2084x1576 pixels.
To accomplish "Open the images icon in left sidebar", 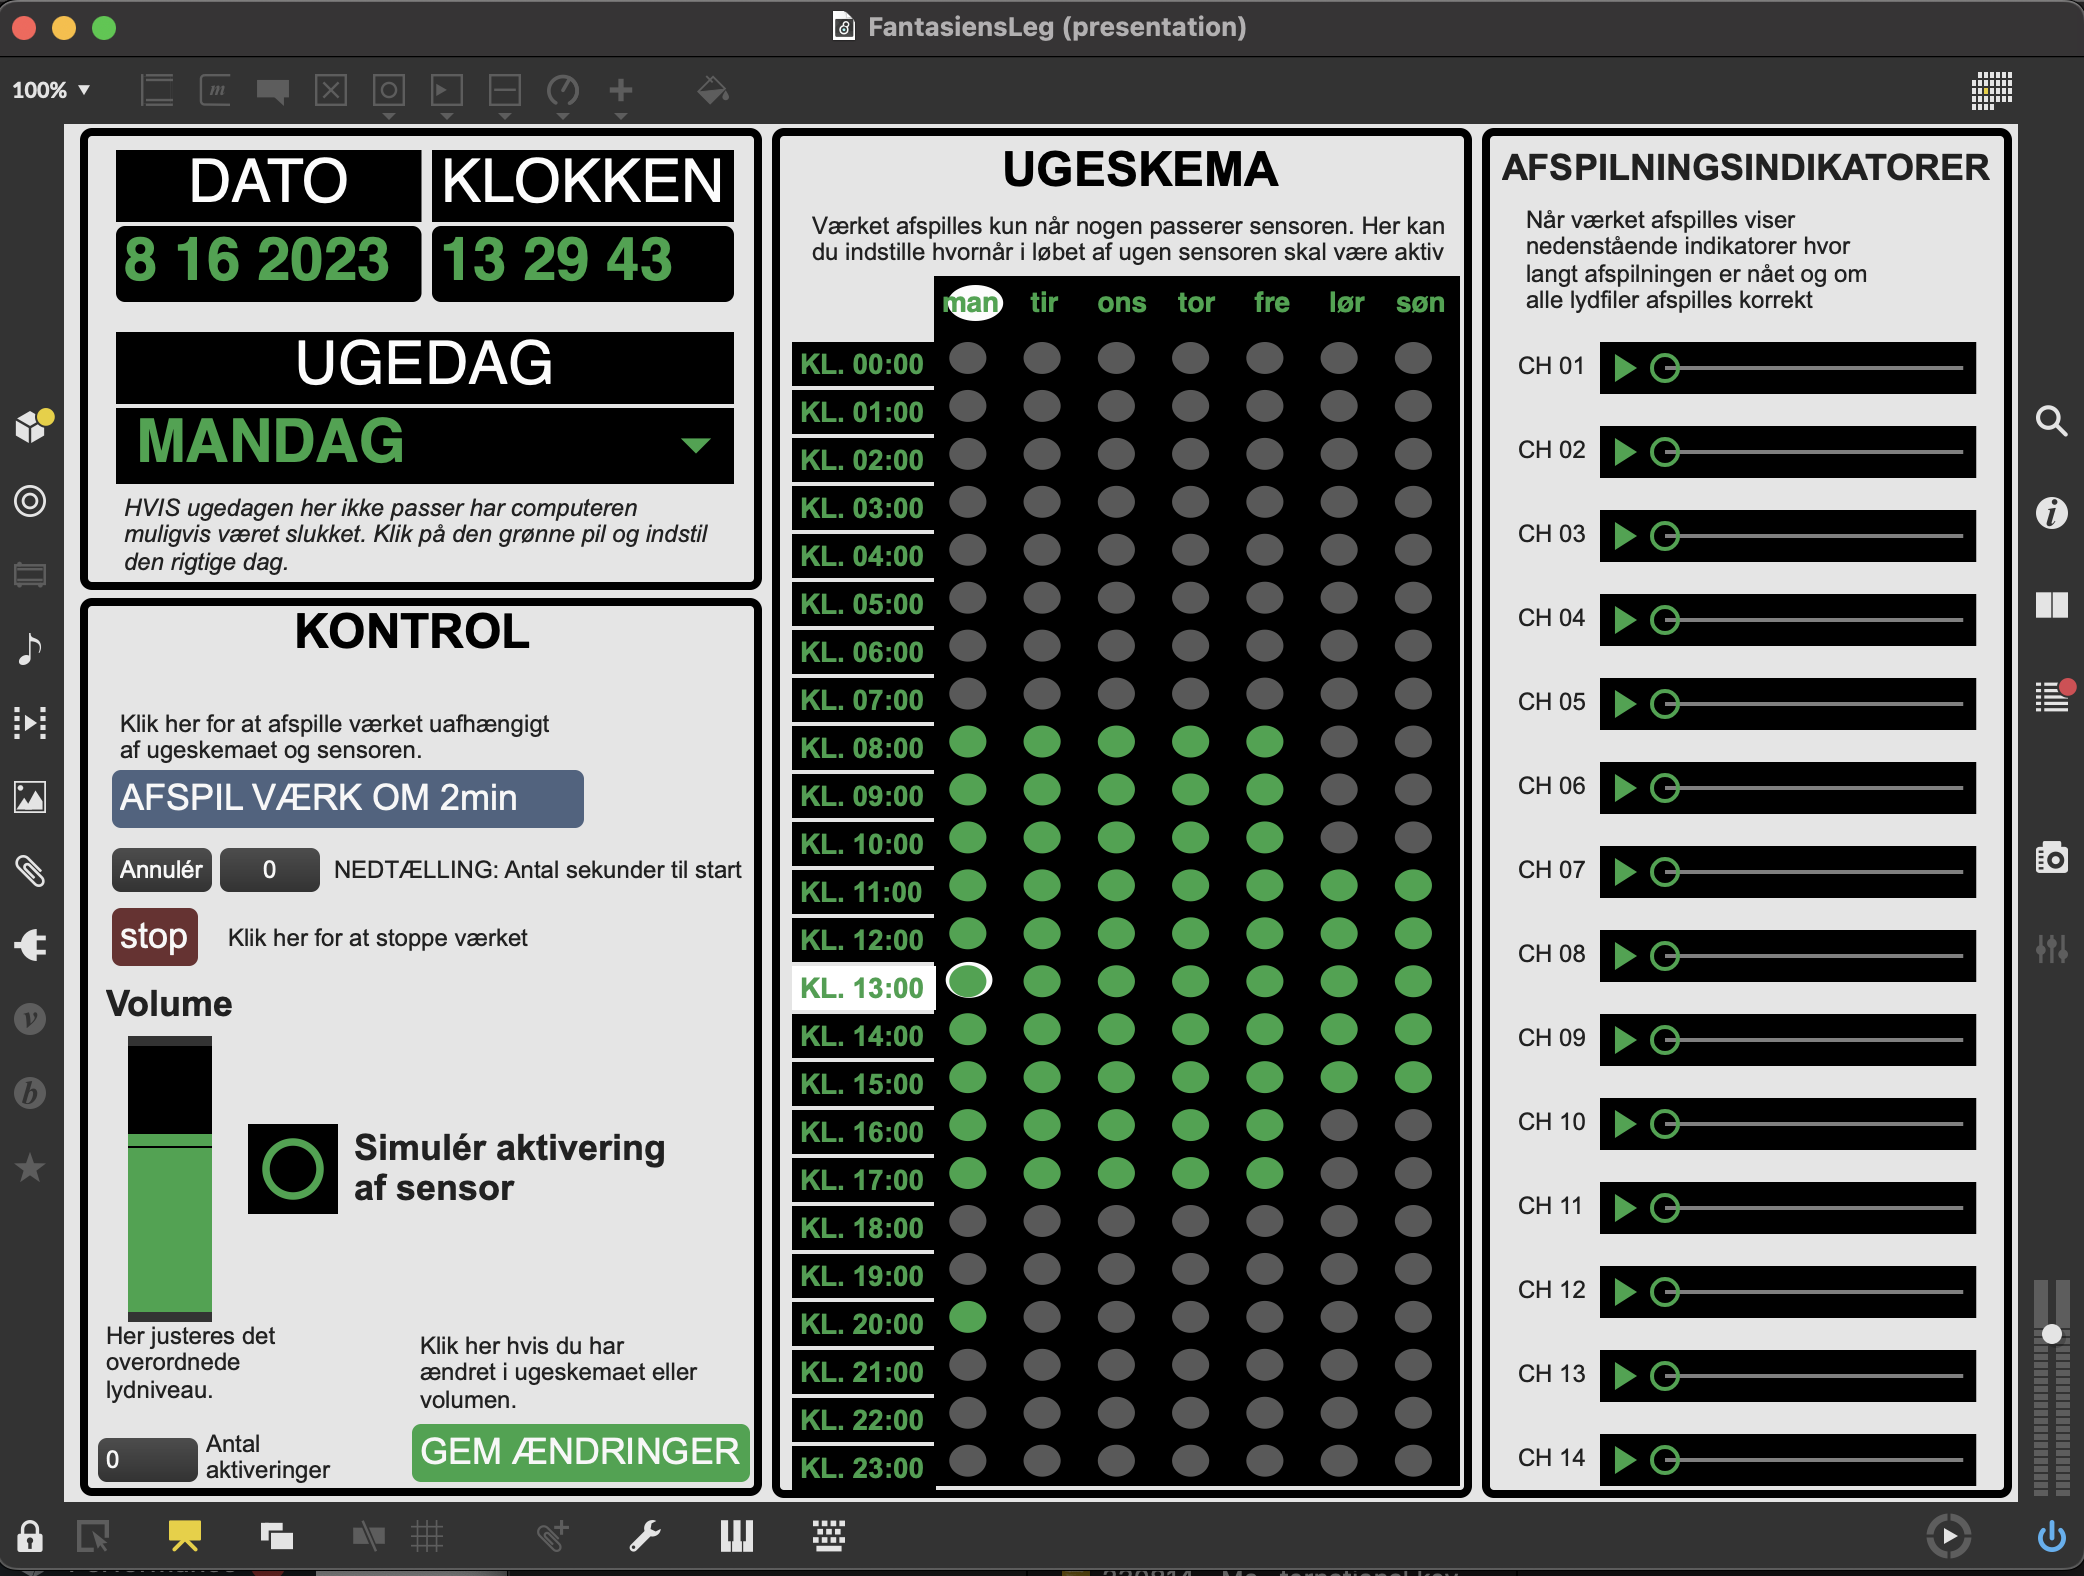I will tap(30, 796).
